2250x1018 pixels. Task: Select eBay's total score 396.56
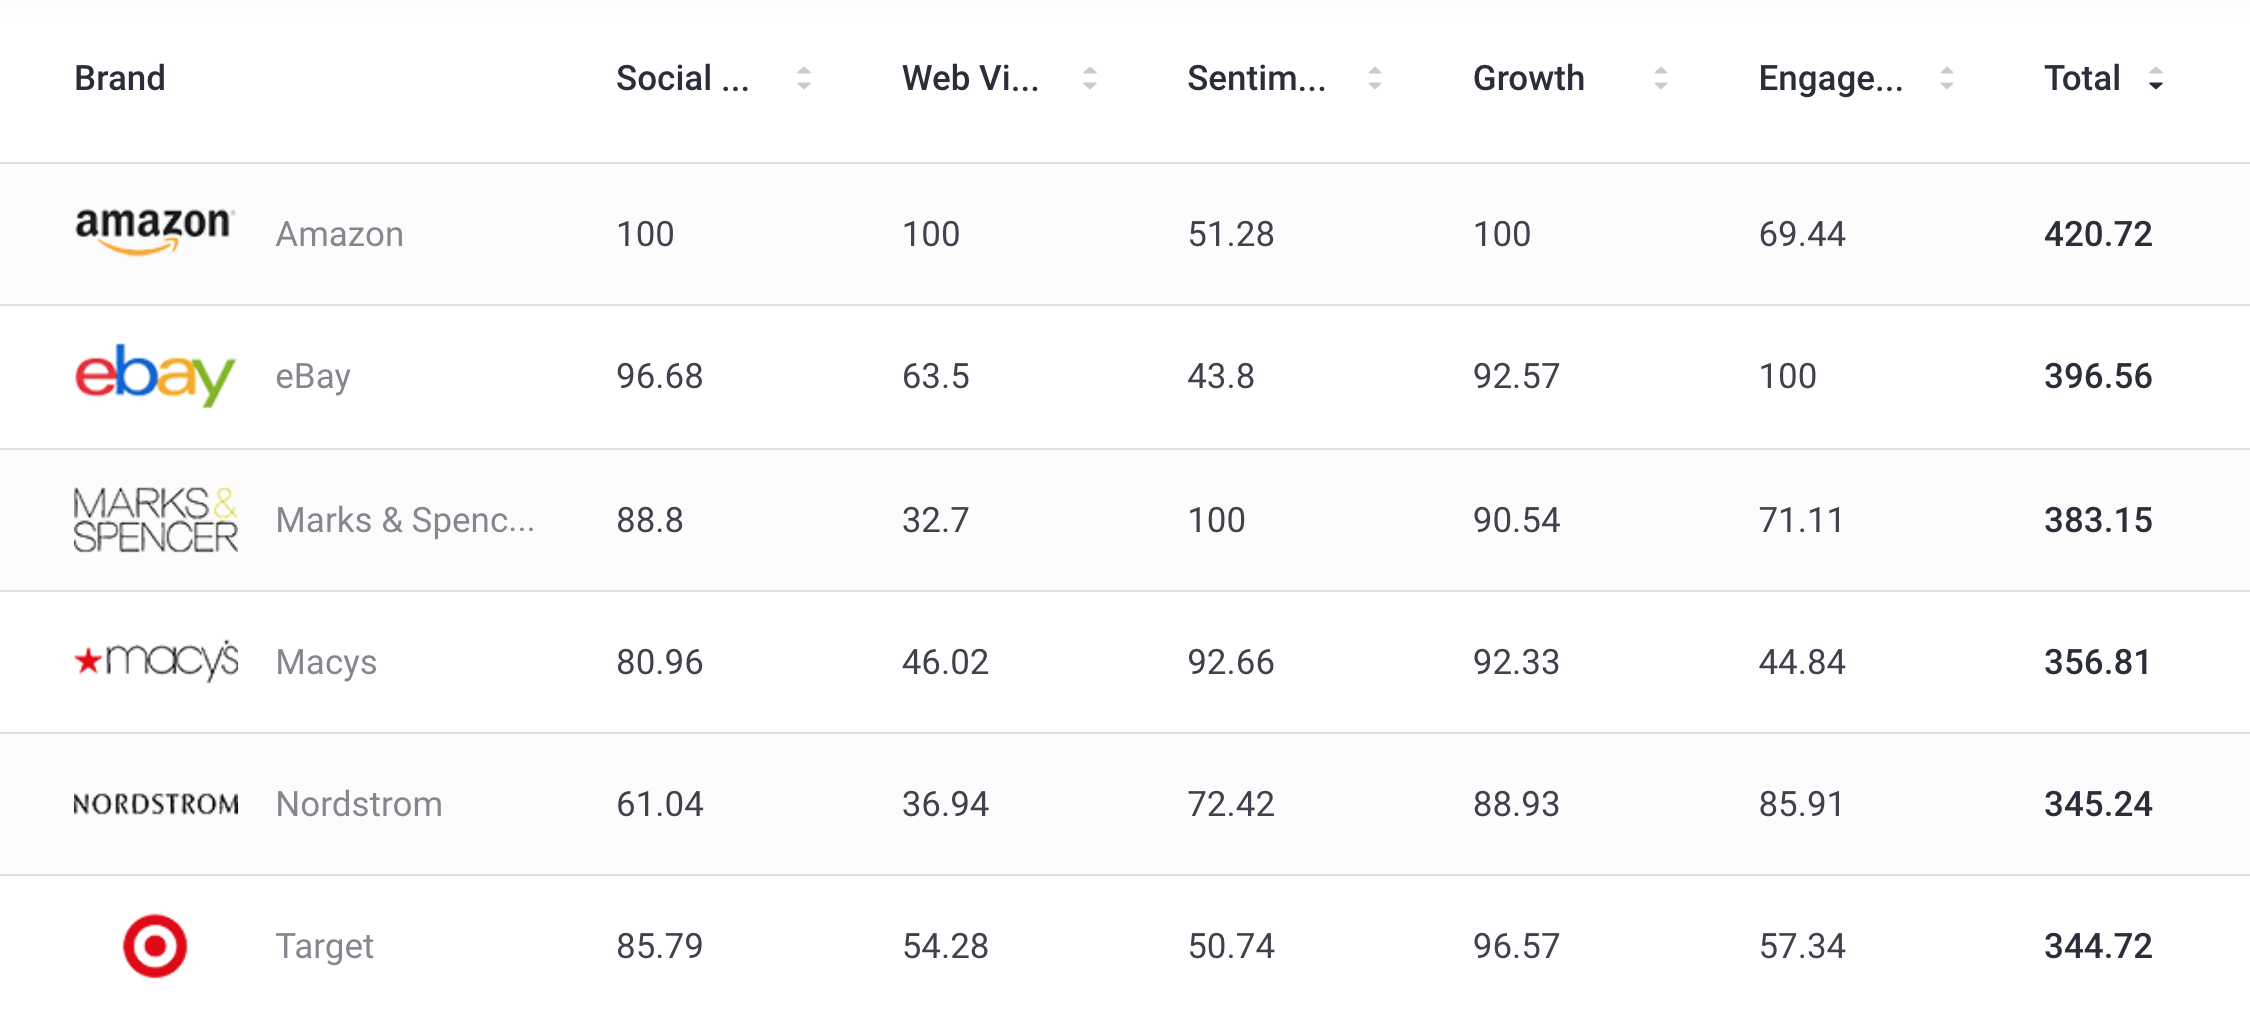tap(2097, 376)
